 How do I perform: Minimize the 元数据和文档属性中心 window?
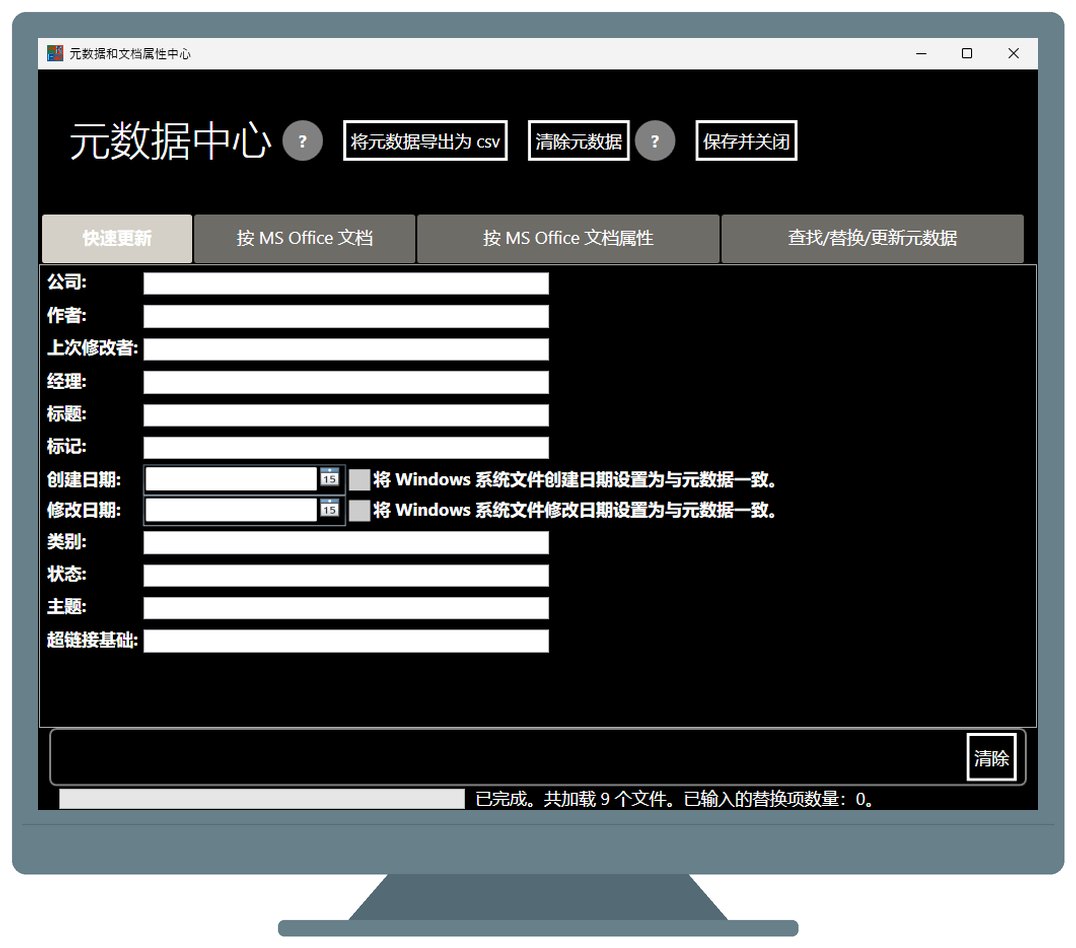(921, 54)
